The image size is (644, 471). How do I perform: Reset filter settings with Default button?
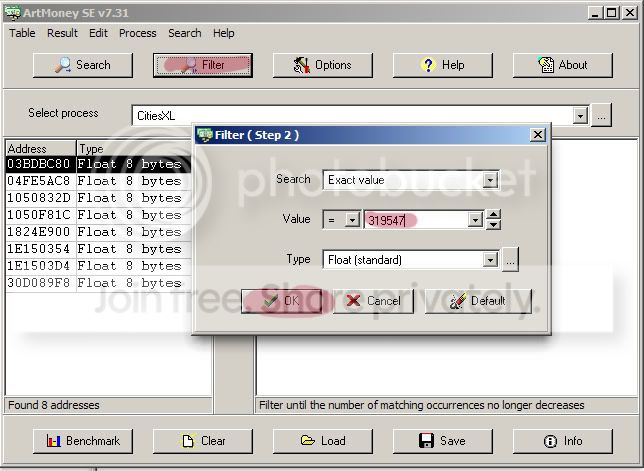coord(478,301)
